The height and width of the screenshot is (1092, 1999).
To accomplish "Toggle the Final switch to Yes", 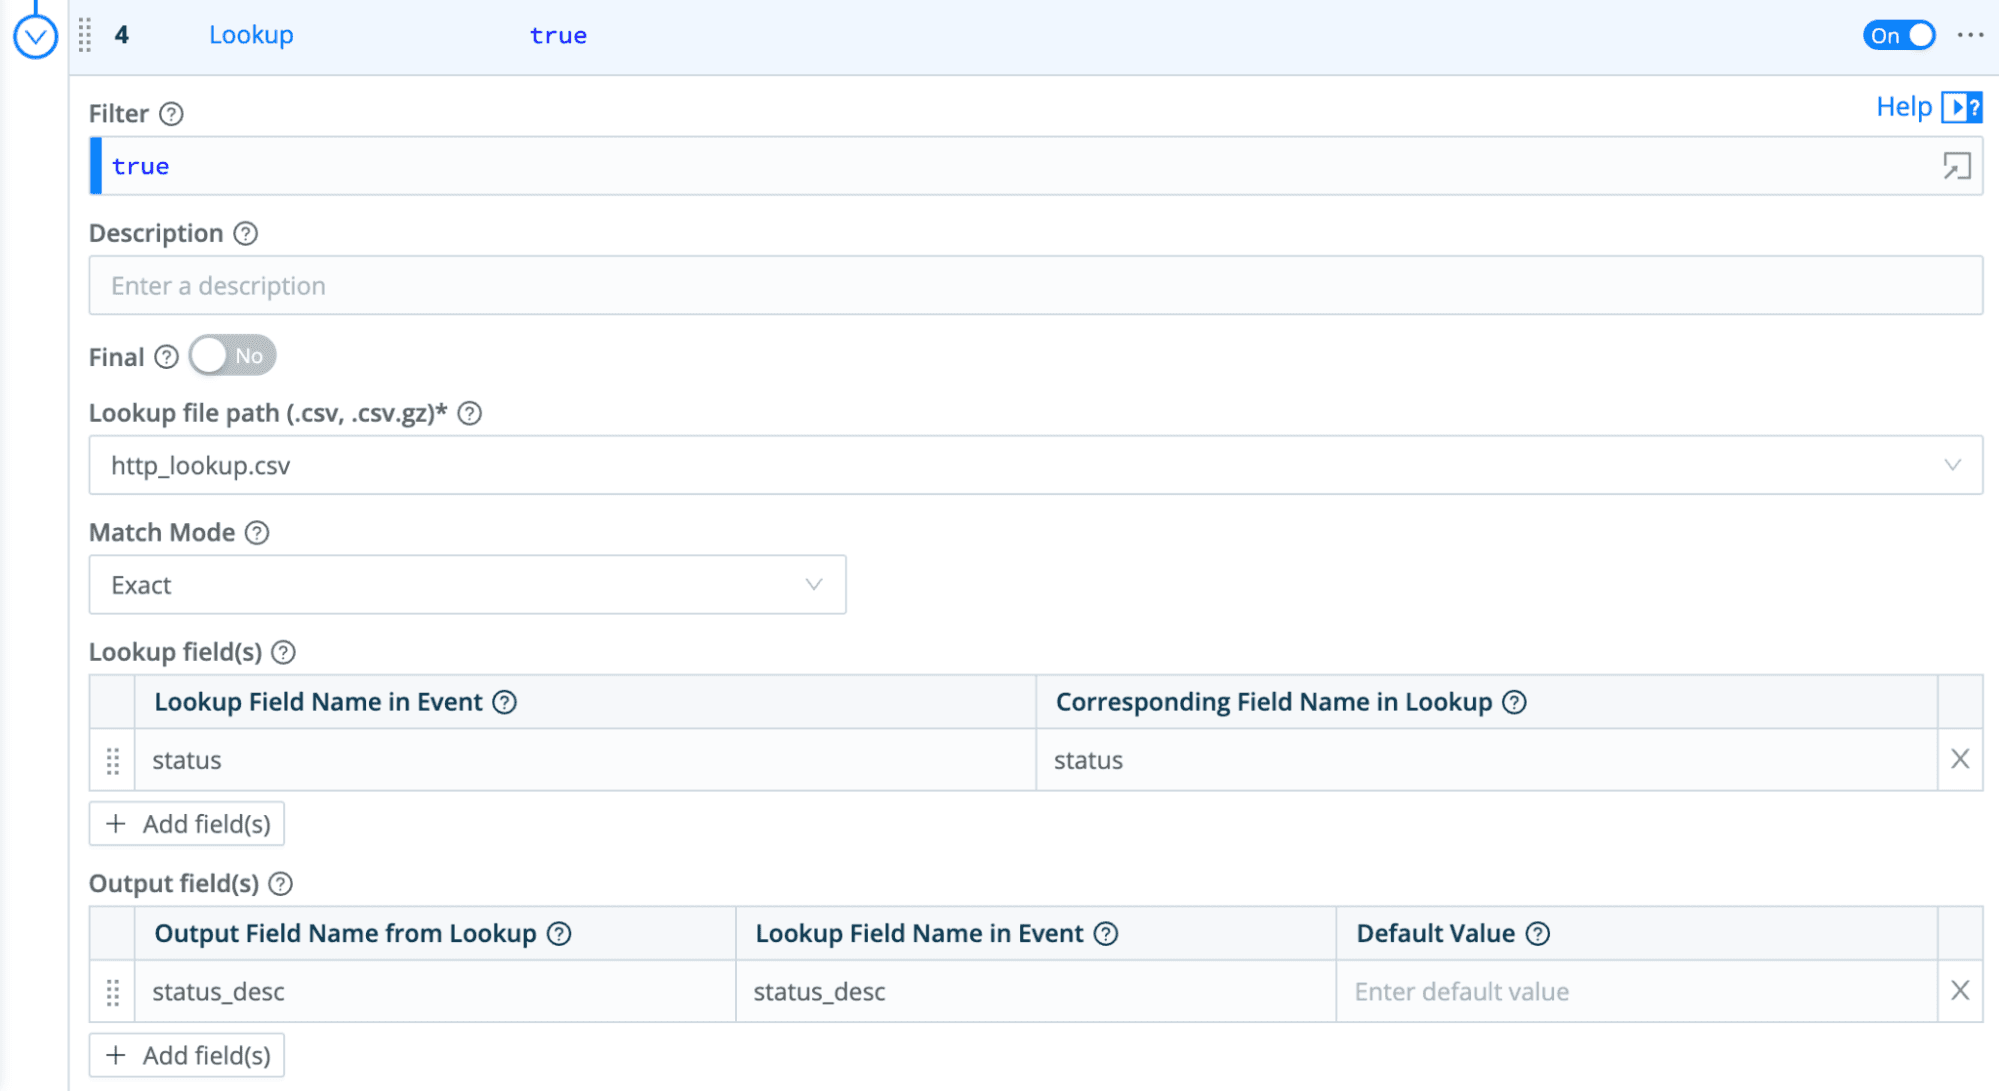I will click(x=232, y=356).
